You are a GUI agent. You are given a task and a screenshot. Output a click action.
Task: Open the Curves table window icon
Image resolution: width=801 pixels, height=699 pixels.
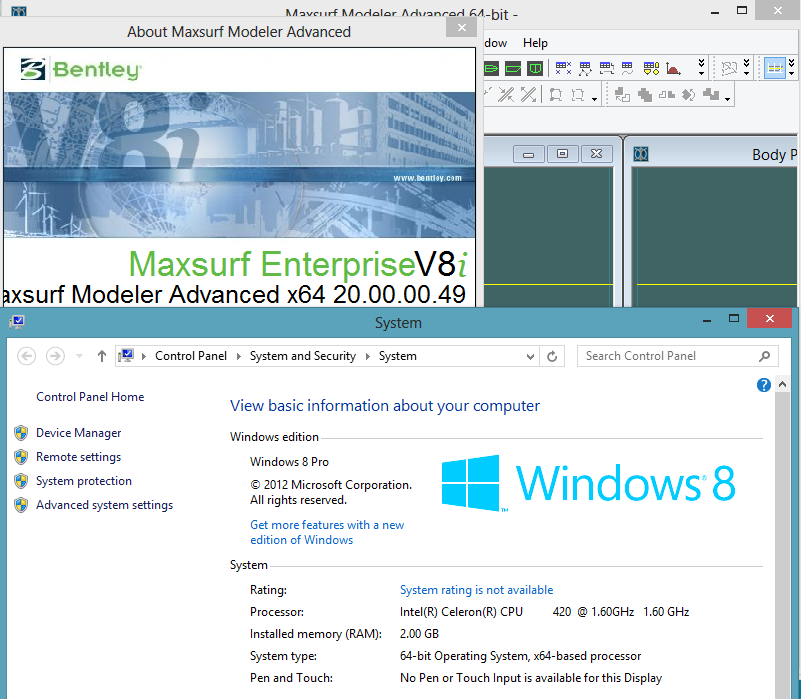point(628,68)
